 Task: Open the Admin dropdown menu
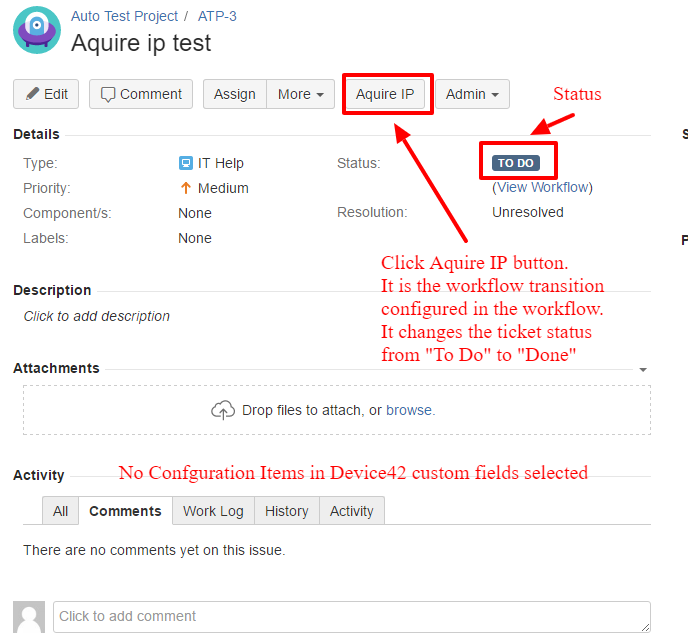click(472, 94)
